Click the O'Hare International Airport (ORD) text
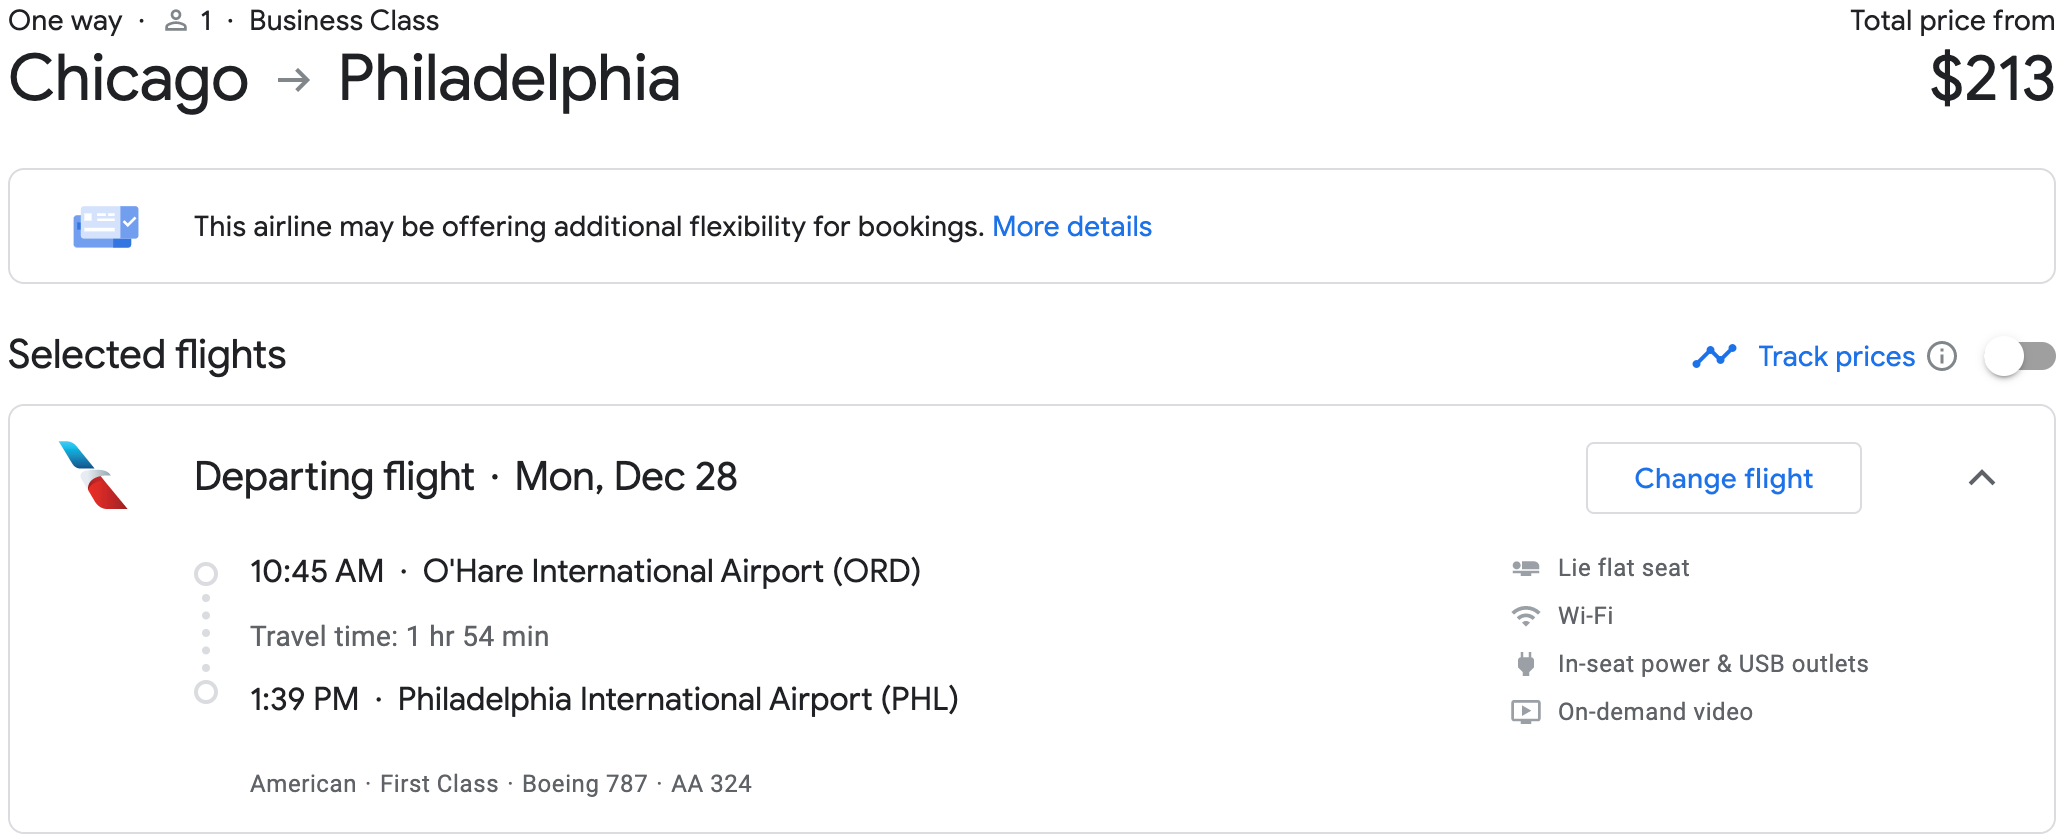 click(671, 571)
